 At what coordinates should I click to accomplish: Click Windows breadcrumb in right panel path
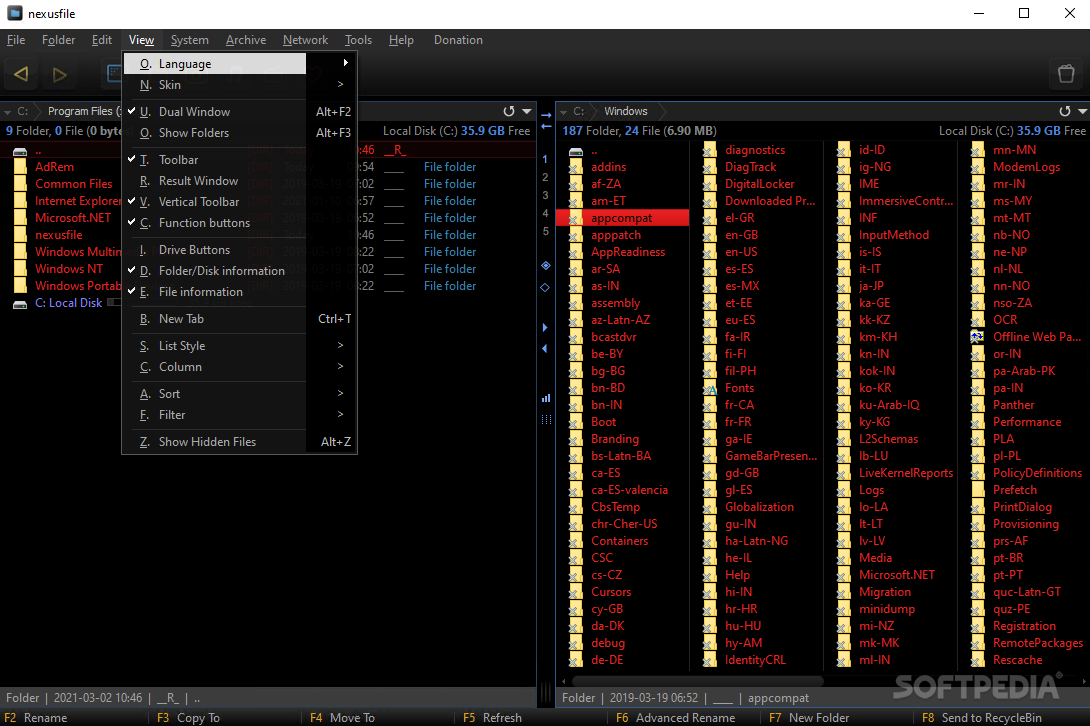tap(626, 111)
